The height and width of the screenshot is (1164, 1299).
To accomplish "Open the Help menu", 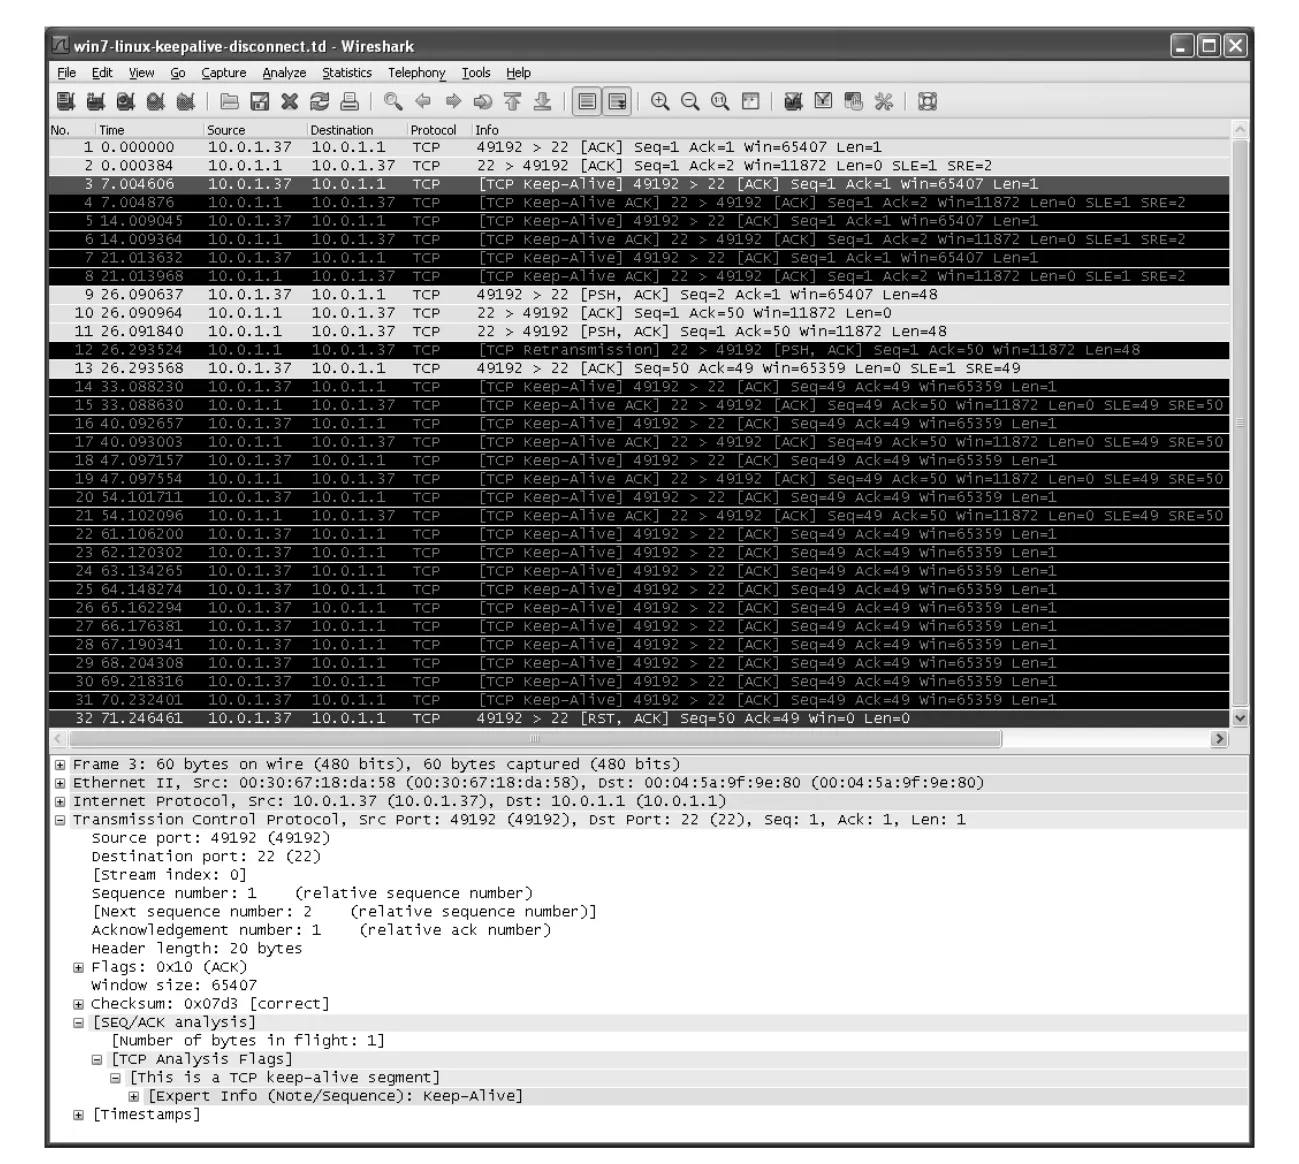I will (x=518, y=73).
